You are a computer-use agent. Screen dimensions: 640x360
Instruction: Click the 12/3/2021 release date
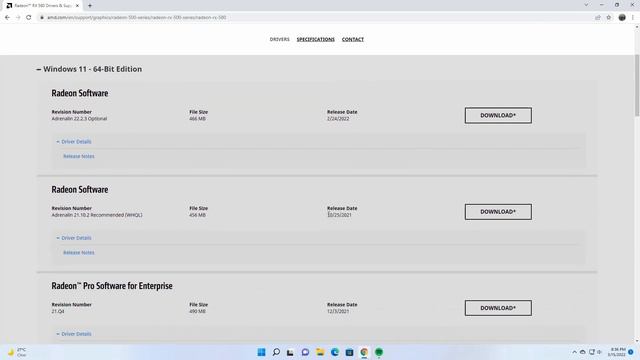coord(338,311)
